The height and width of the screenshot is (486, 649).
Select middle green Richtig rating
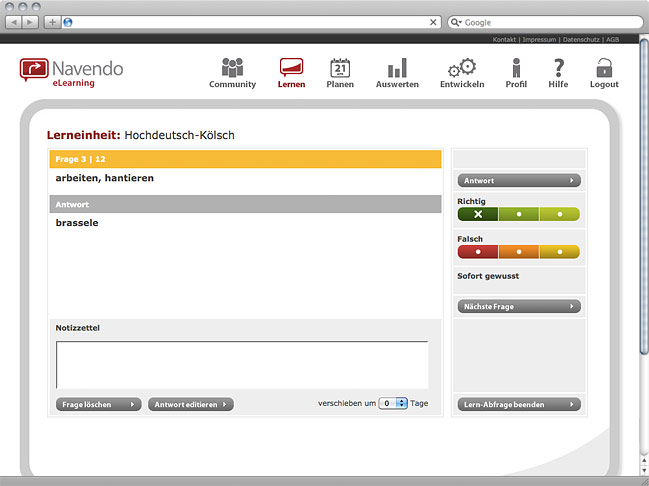519,214
